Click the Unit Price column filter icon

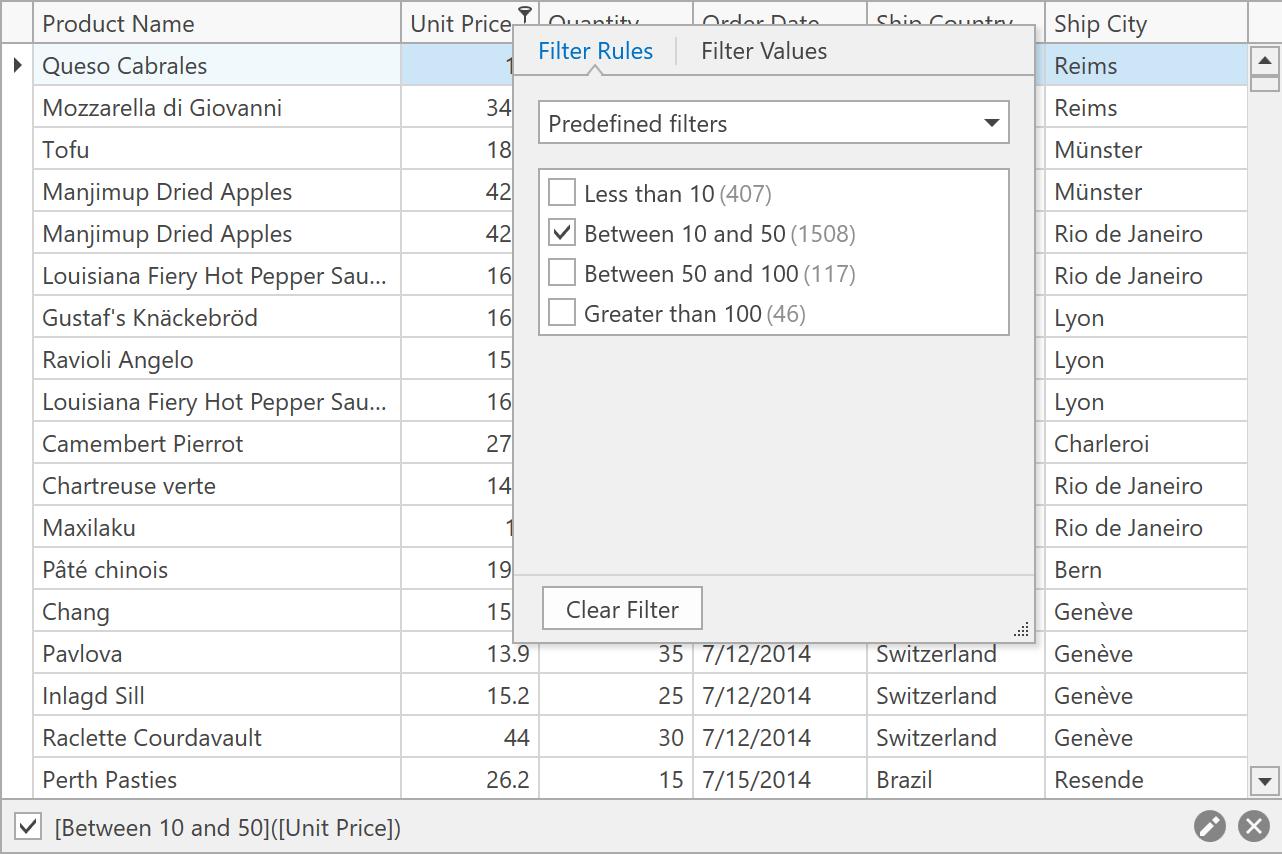click(525, 13)
